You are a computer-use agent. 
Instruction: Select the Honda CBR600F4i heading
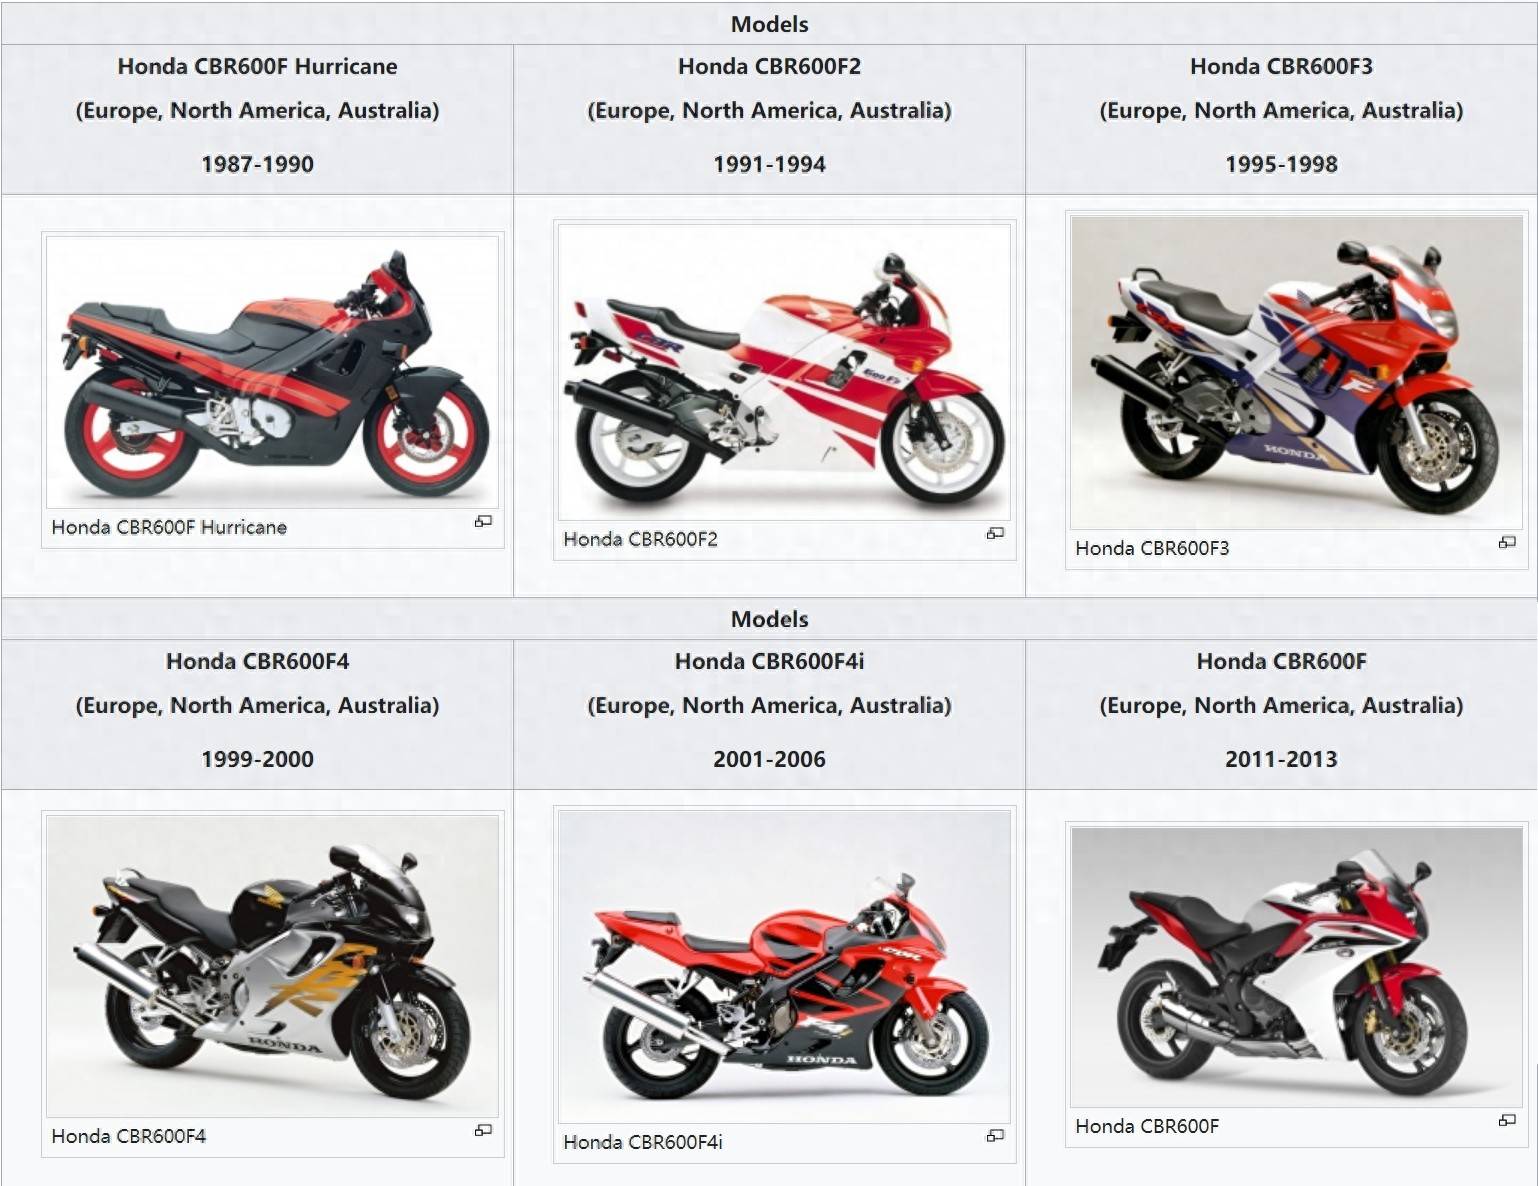click(x=769, y=661)
